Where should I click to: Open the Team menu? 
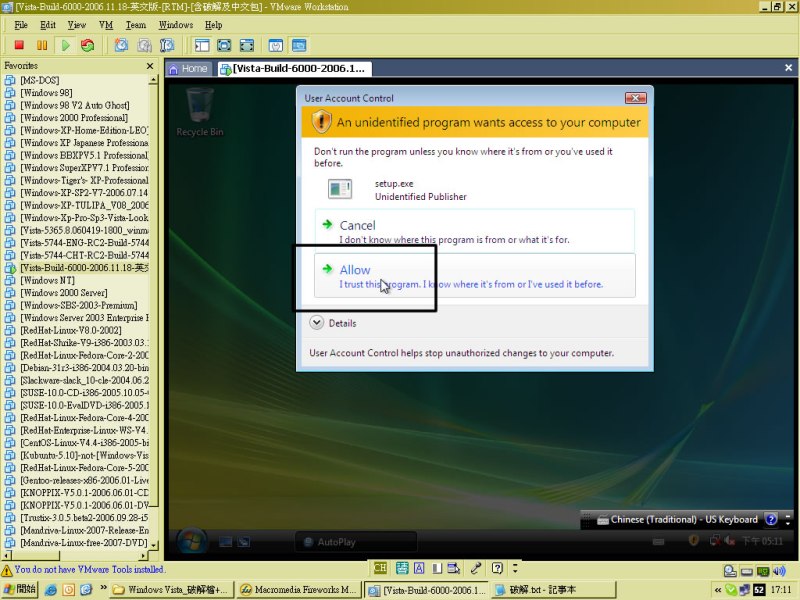[136, 25]
